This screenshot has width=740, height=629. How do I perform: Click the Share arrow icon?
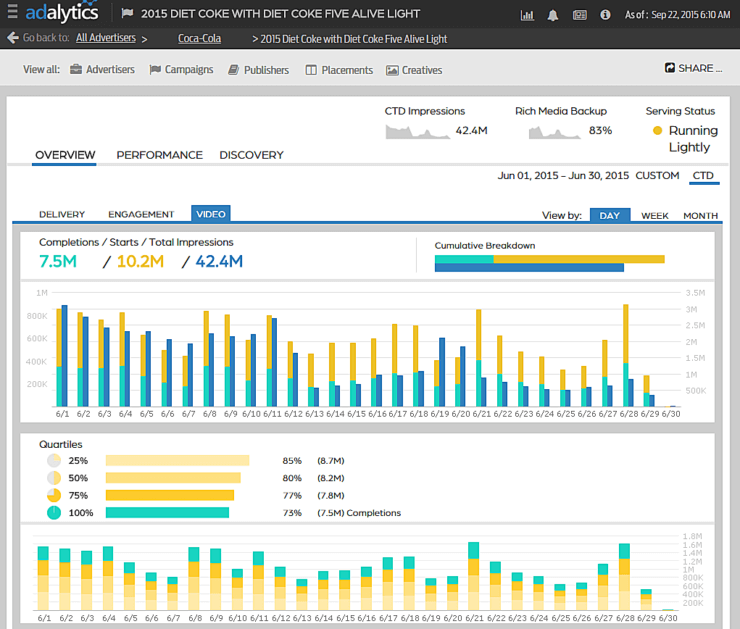(670, 68)
